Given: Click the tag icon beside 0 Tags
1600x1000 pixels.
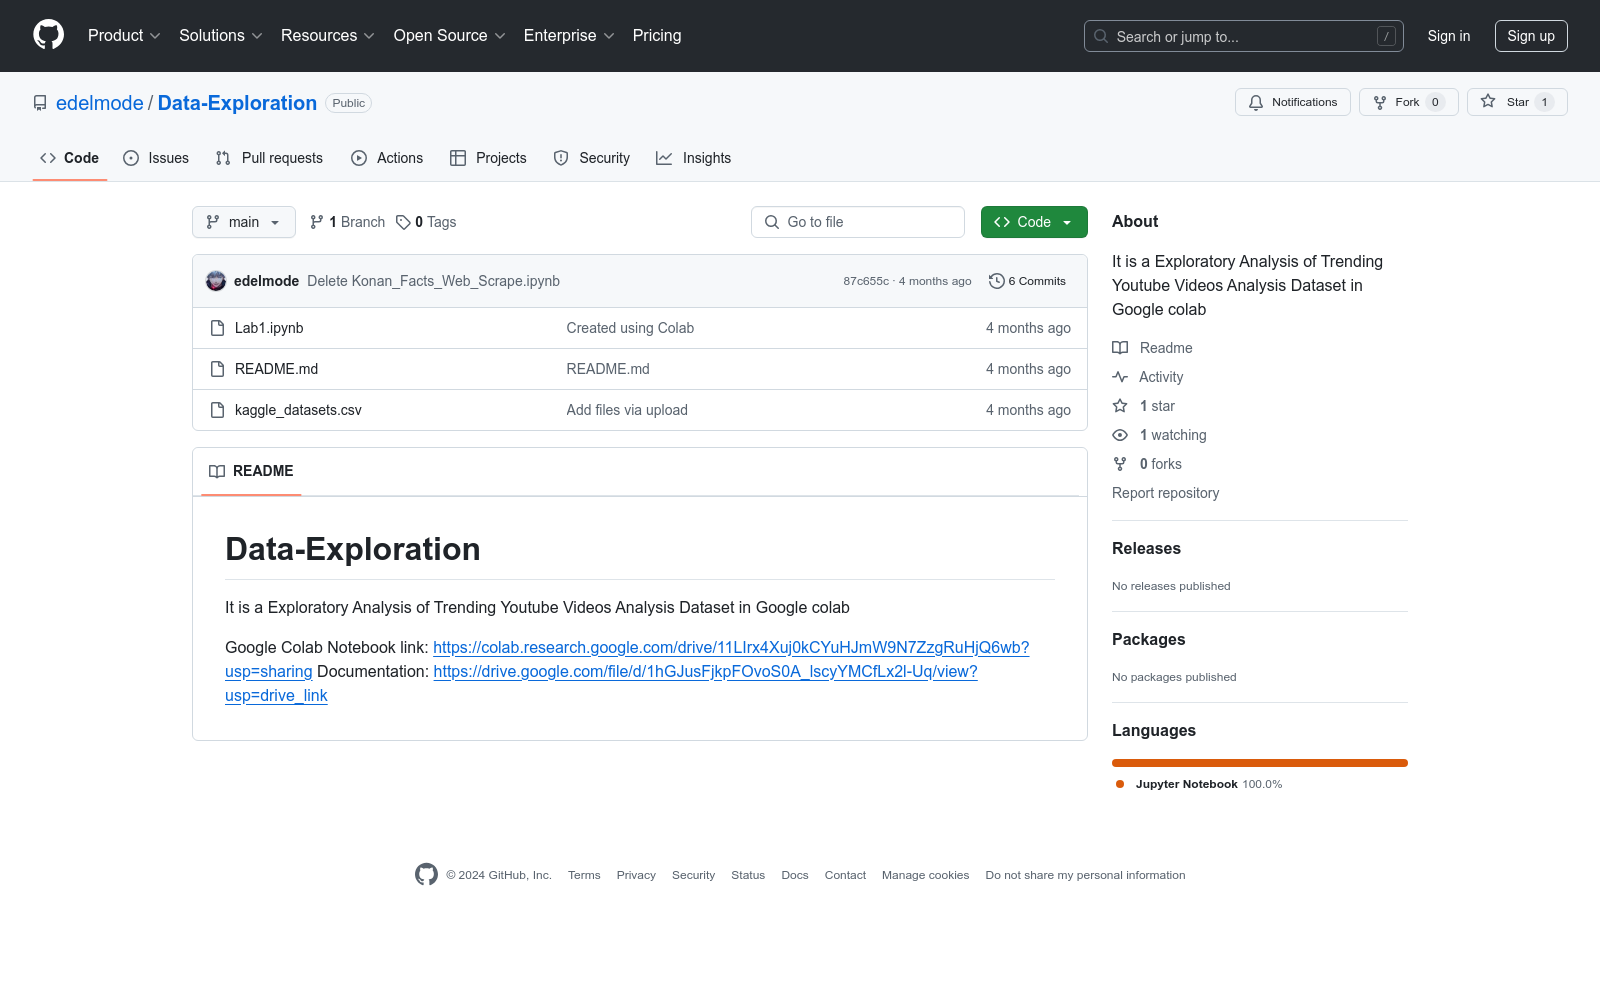Looking at the screenshot, I should pos(403,222).
